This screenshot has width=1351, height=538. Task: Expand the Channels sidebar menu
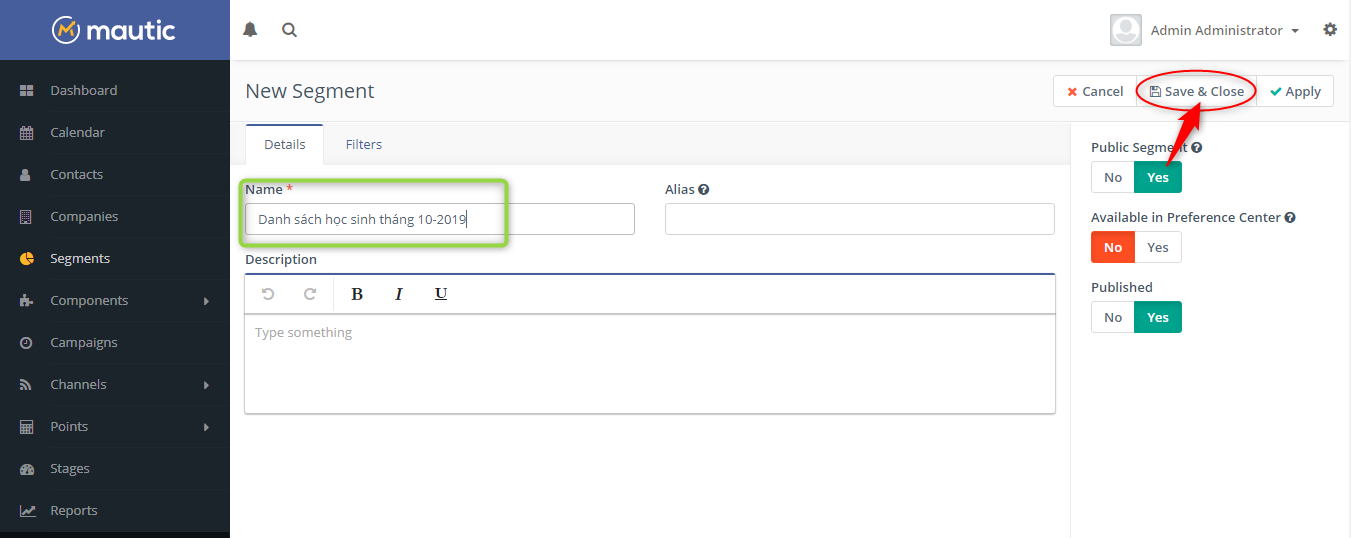click(x=115, y=384)
